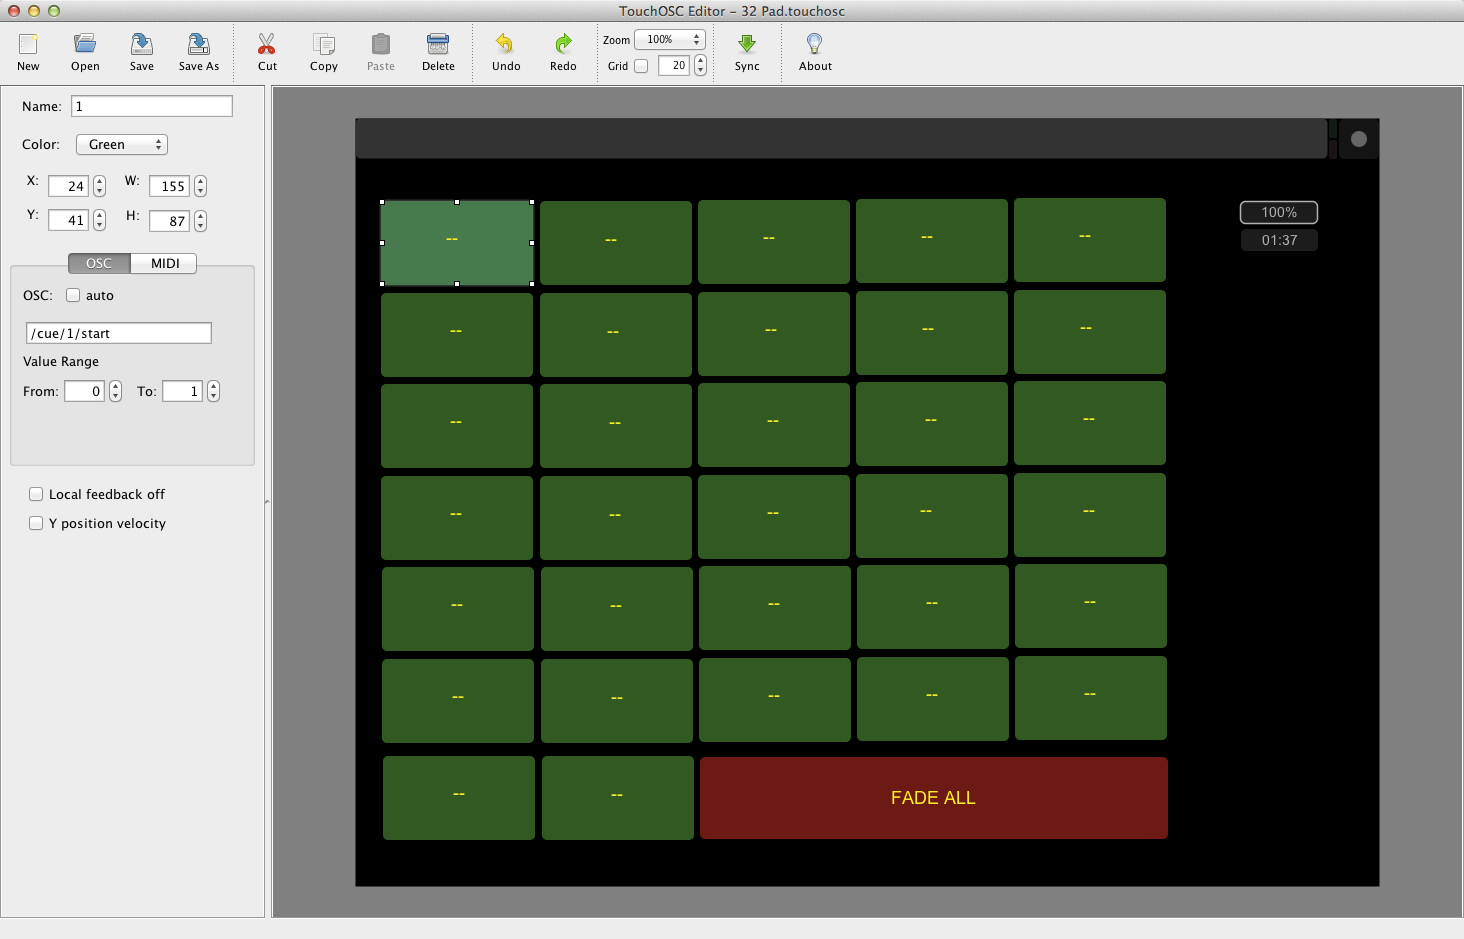The image size is (1464, 939).
Task: Select the OSC tab
Action: (99, 263)
